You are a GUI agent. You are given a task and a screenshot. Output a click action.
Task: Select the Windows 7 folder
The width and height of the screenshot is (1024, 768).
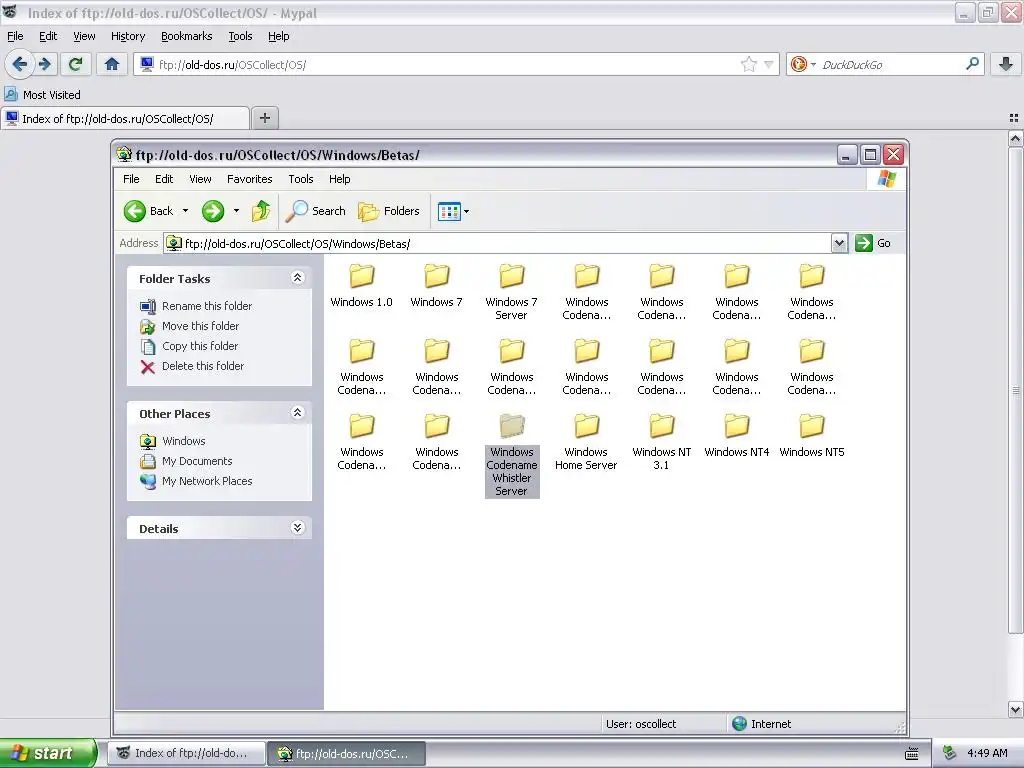point(436,286)
